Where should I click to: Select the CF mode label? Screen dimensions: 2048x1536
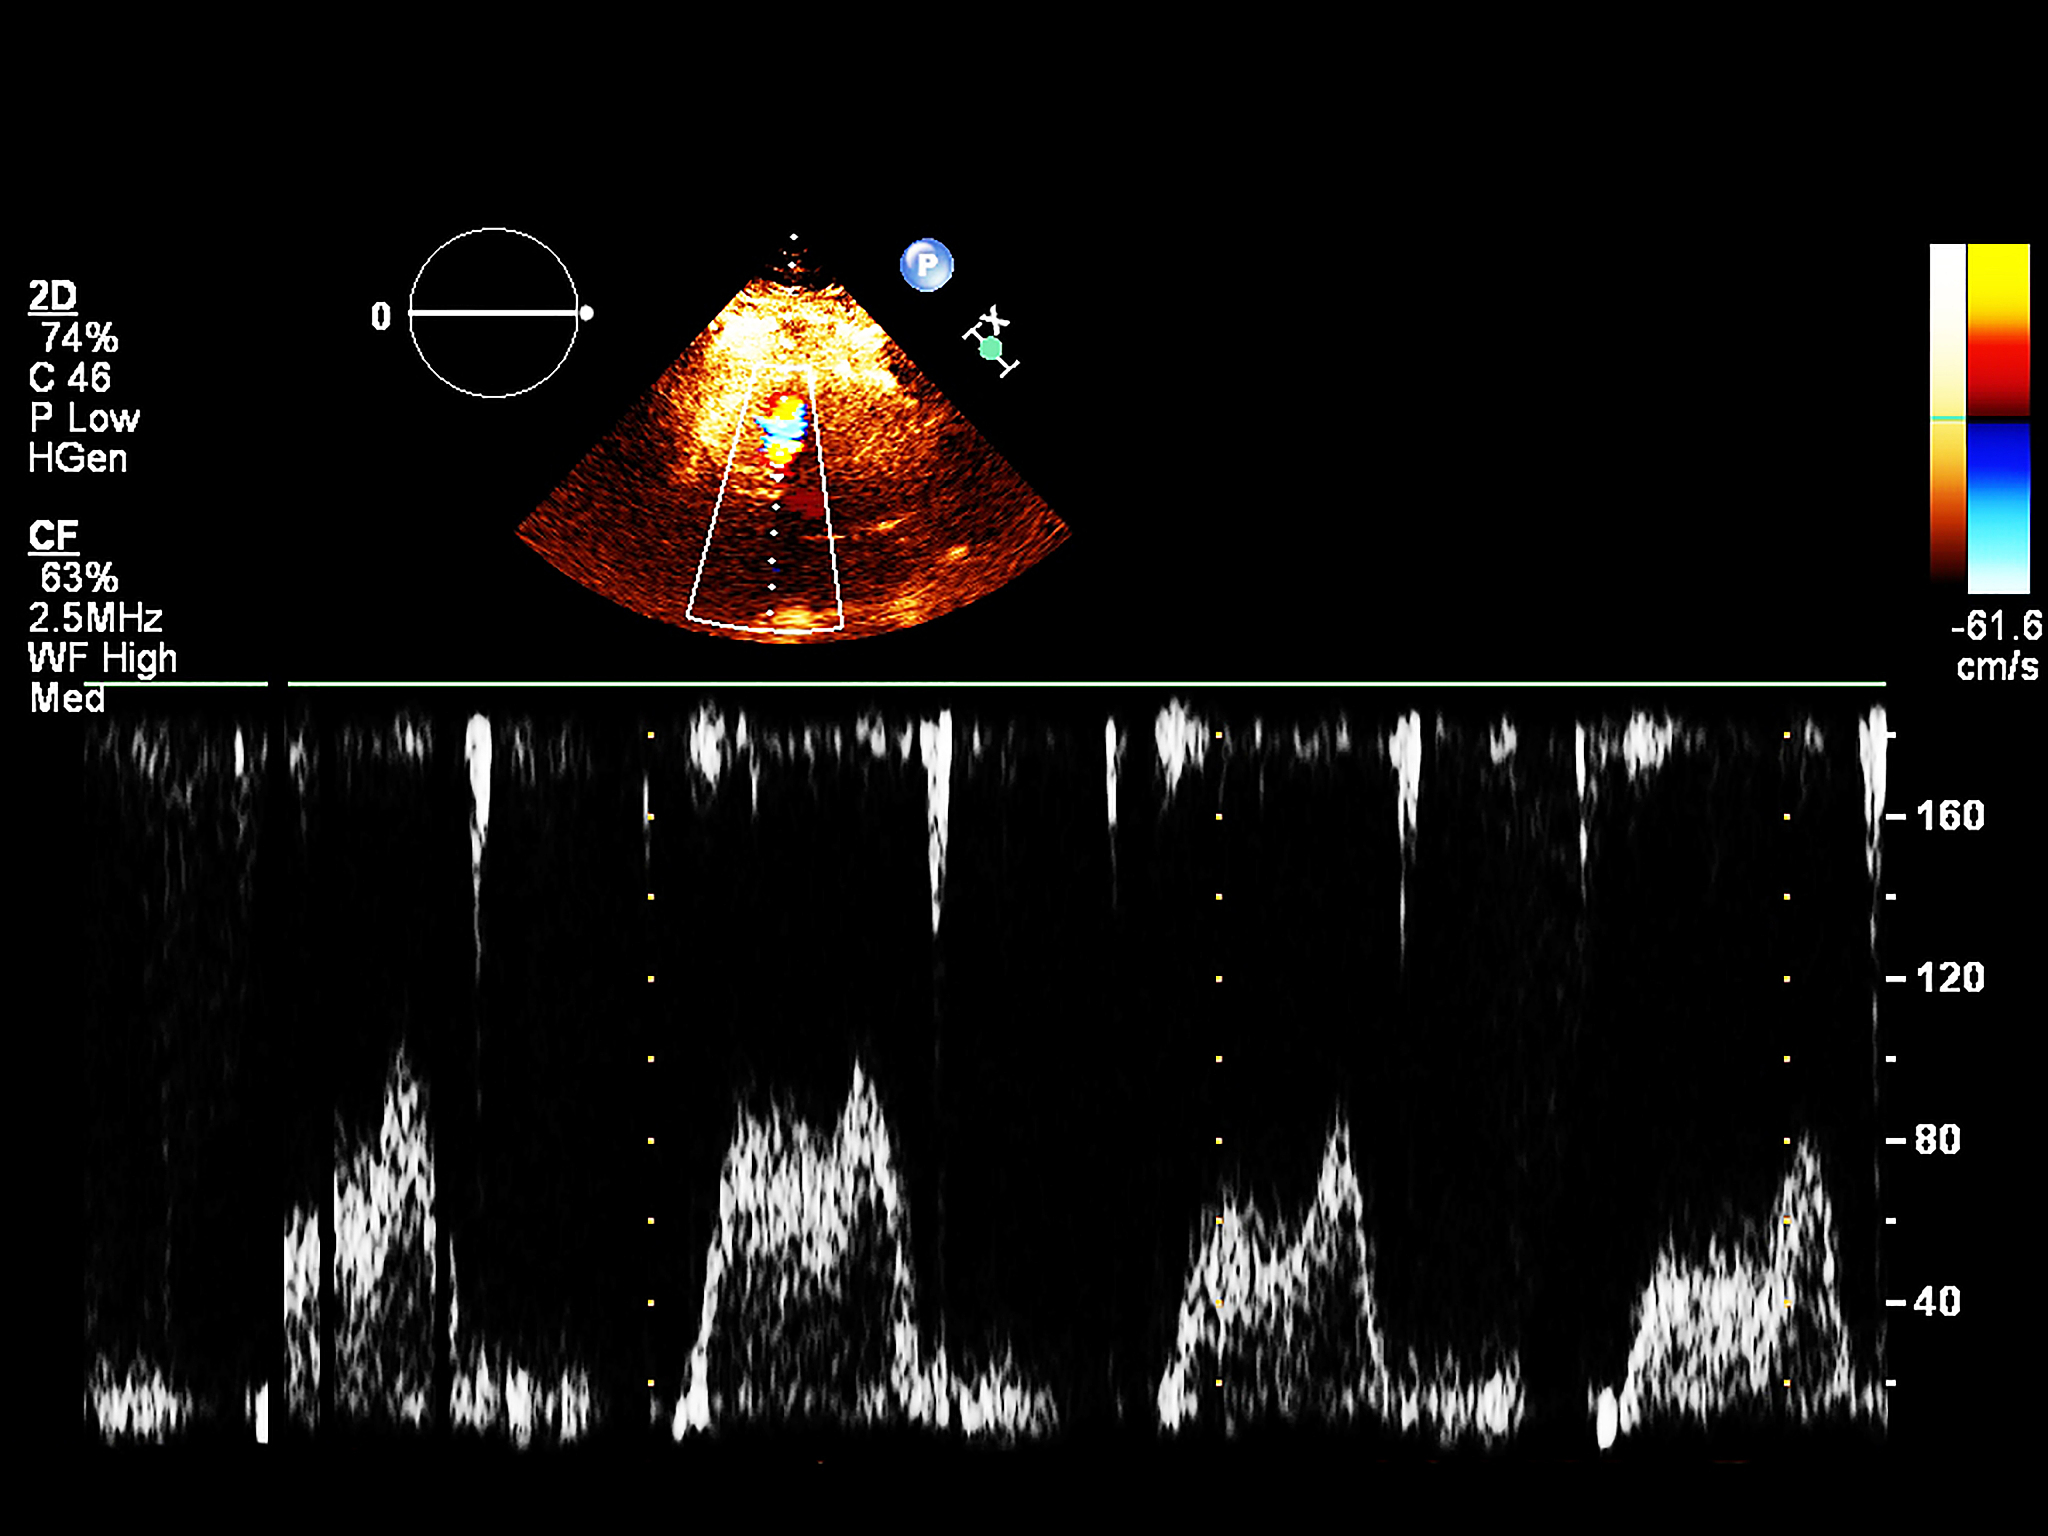pyautogui.click(x=53, y=536)
